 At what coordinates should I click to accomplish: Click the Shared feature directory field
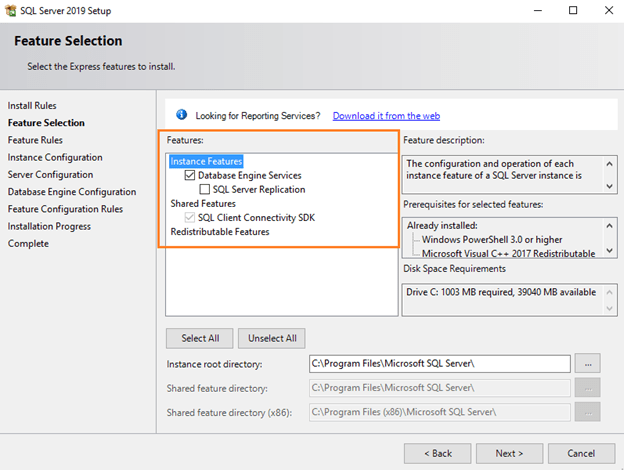coord(439,388)
